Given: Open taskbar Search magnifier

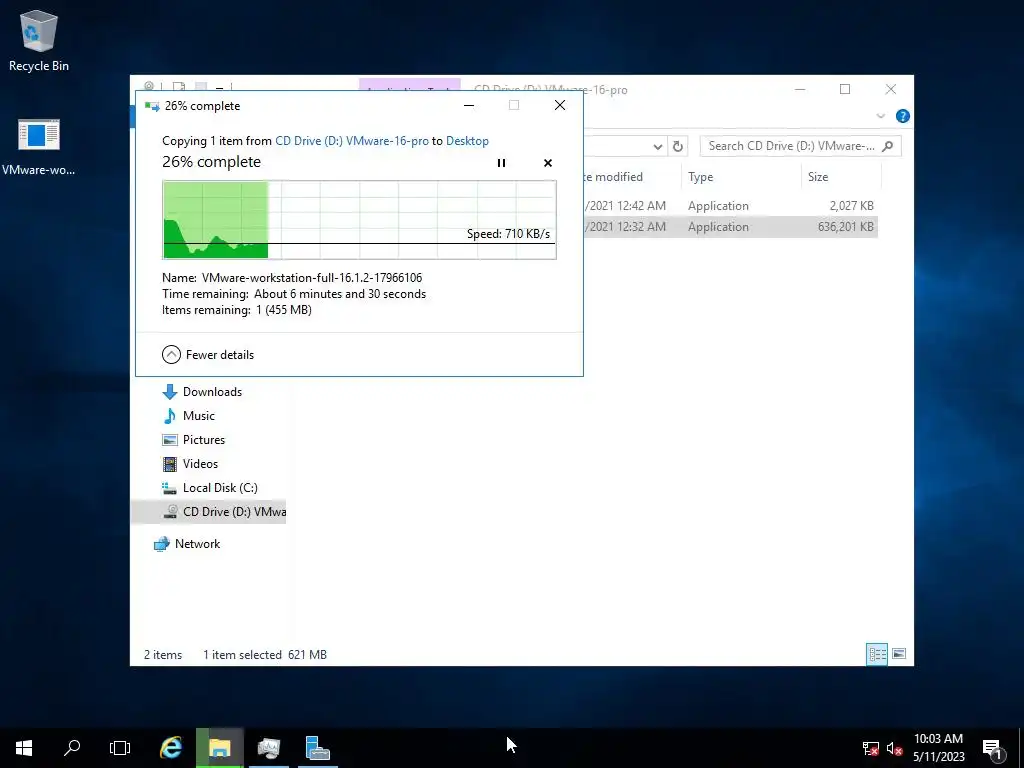Looking at the screenshot, I should pyautogui.click(x=72, y=748).
